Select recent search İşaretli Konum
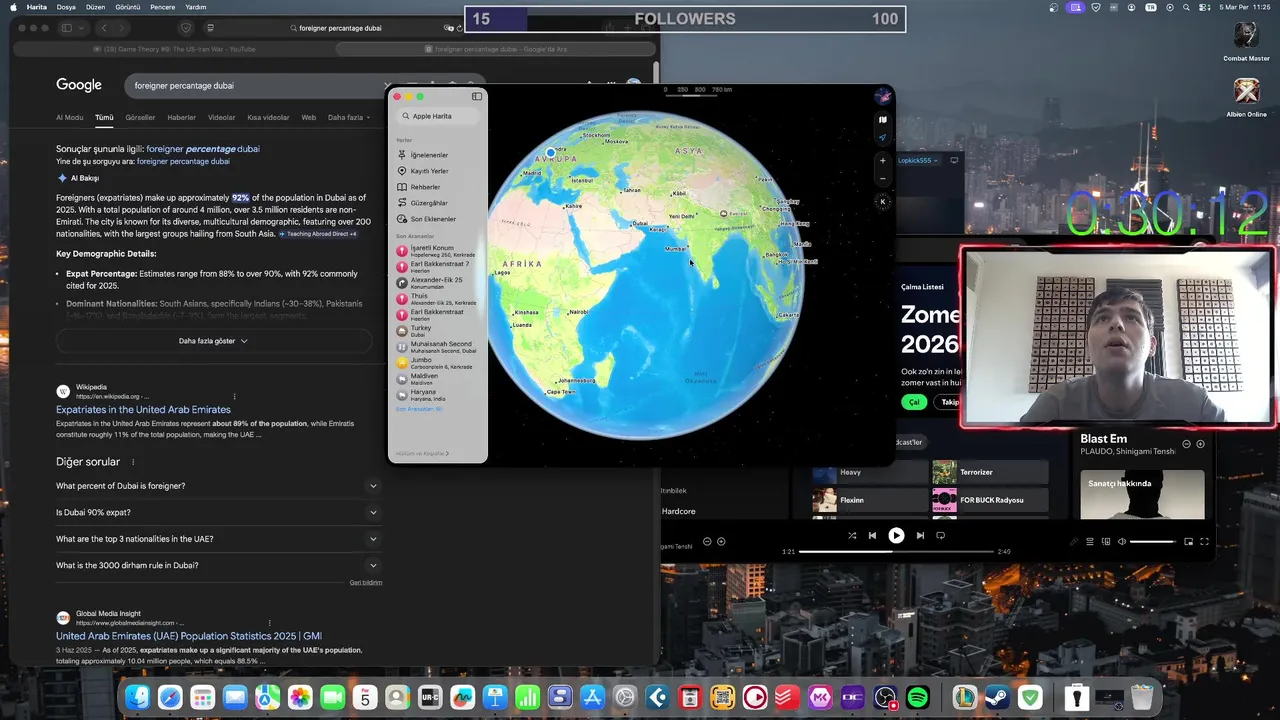 click(438, 251)
